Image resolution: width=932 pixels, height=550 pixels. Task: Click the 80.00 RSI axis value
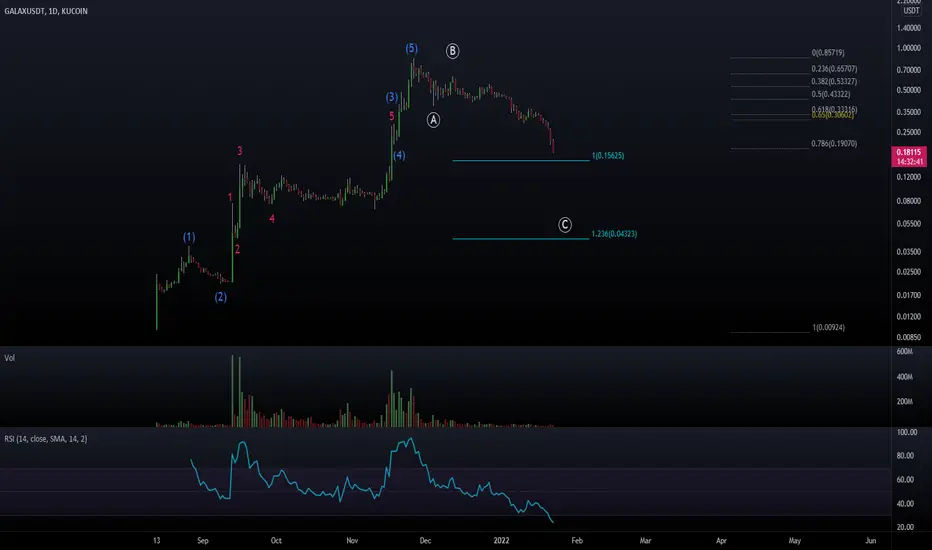[x=905, y=455]
